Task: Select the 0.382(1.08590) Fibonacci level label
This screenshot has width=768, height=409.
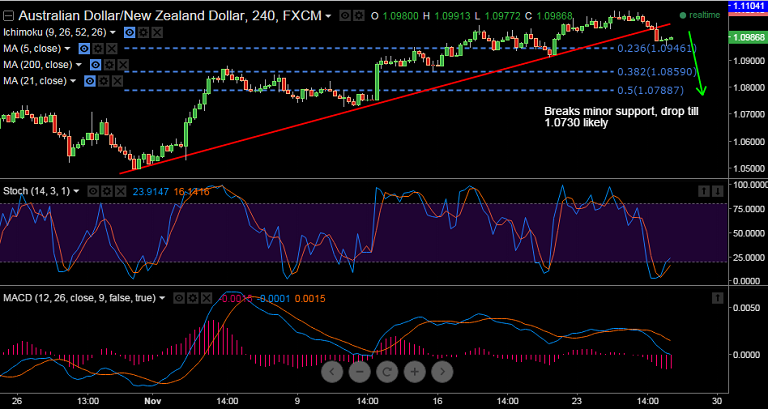Action: [657, 72]
